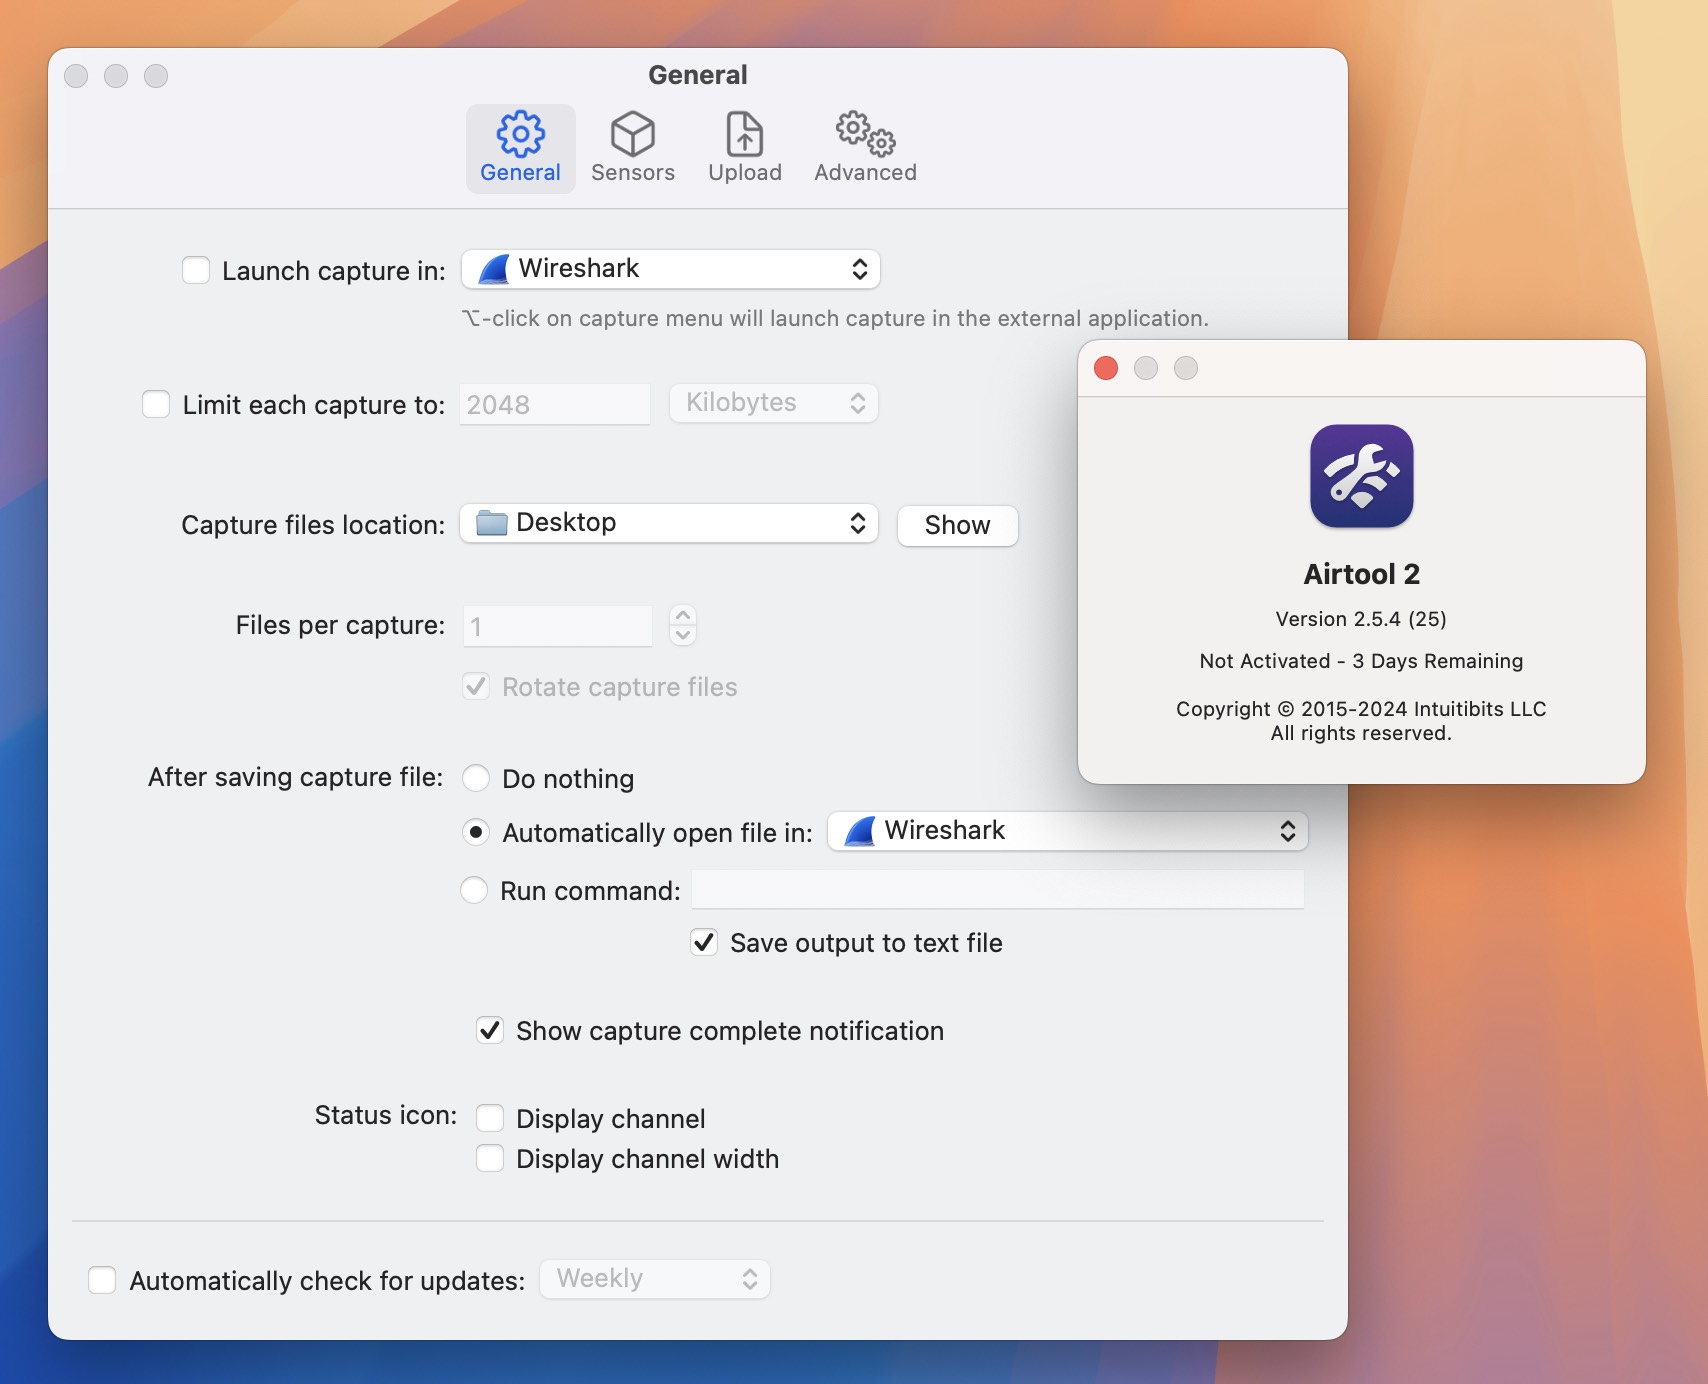Open the Automatically open file in Wireshark dropdown

tap(1068, 831)
